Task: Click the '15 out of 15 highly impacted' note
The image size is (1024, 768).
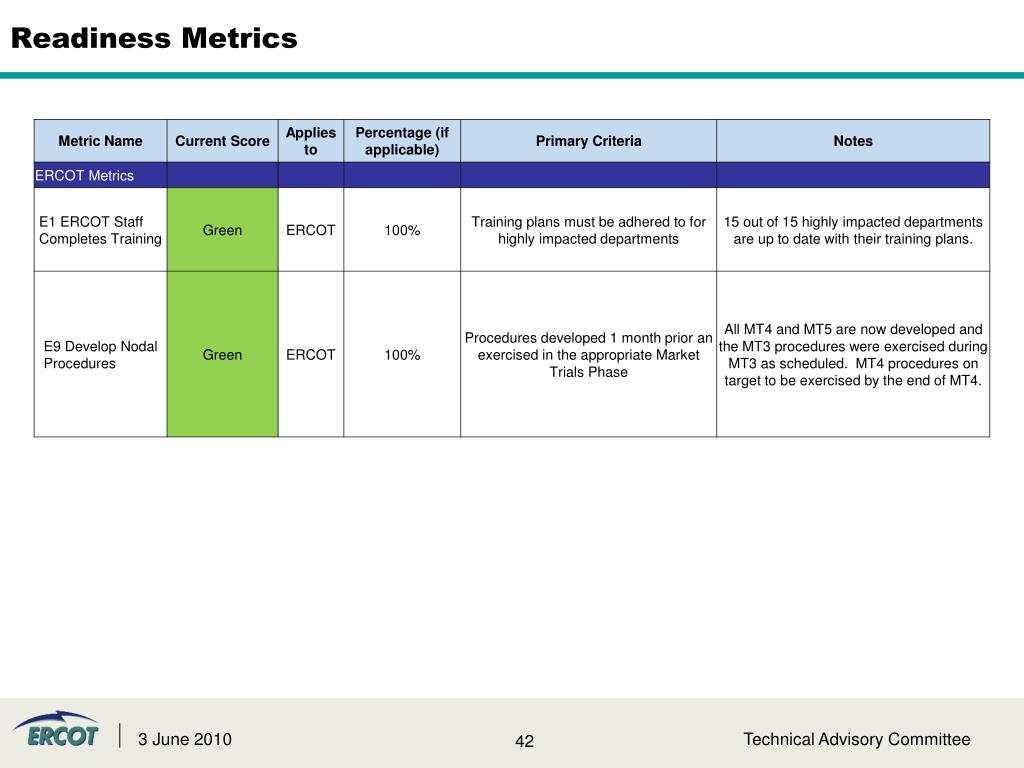Action: [853, 230]
